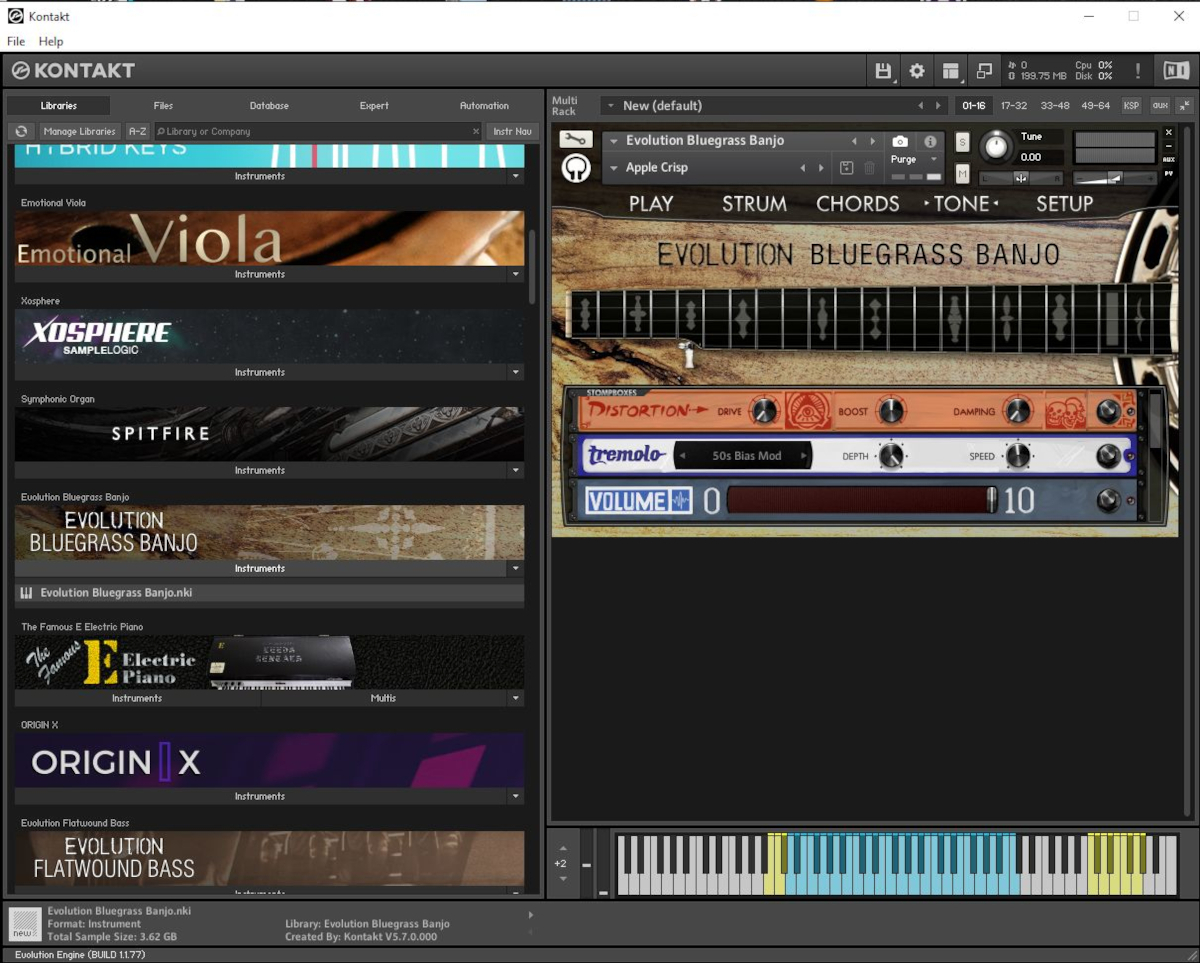This screenshot has width=1200, height=963.
Task: Click the minimized view icon in header
Action: click(985, 71)
